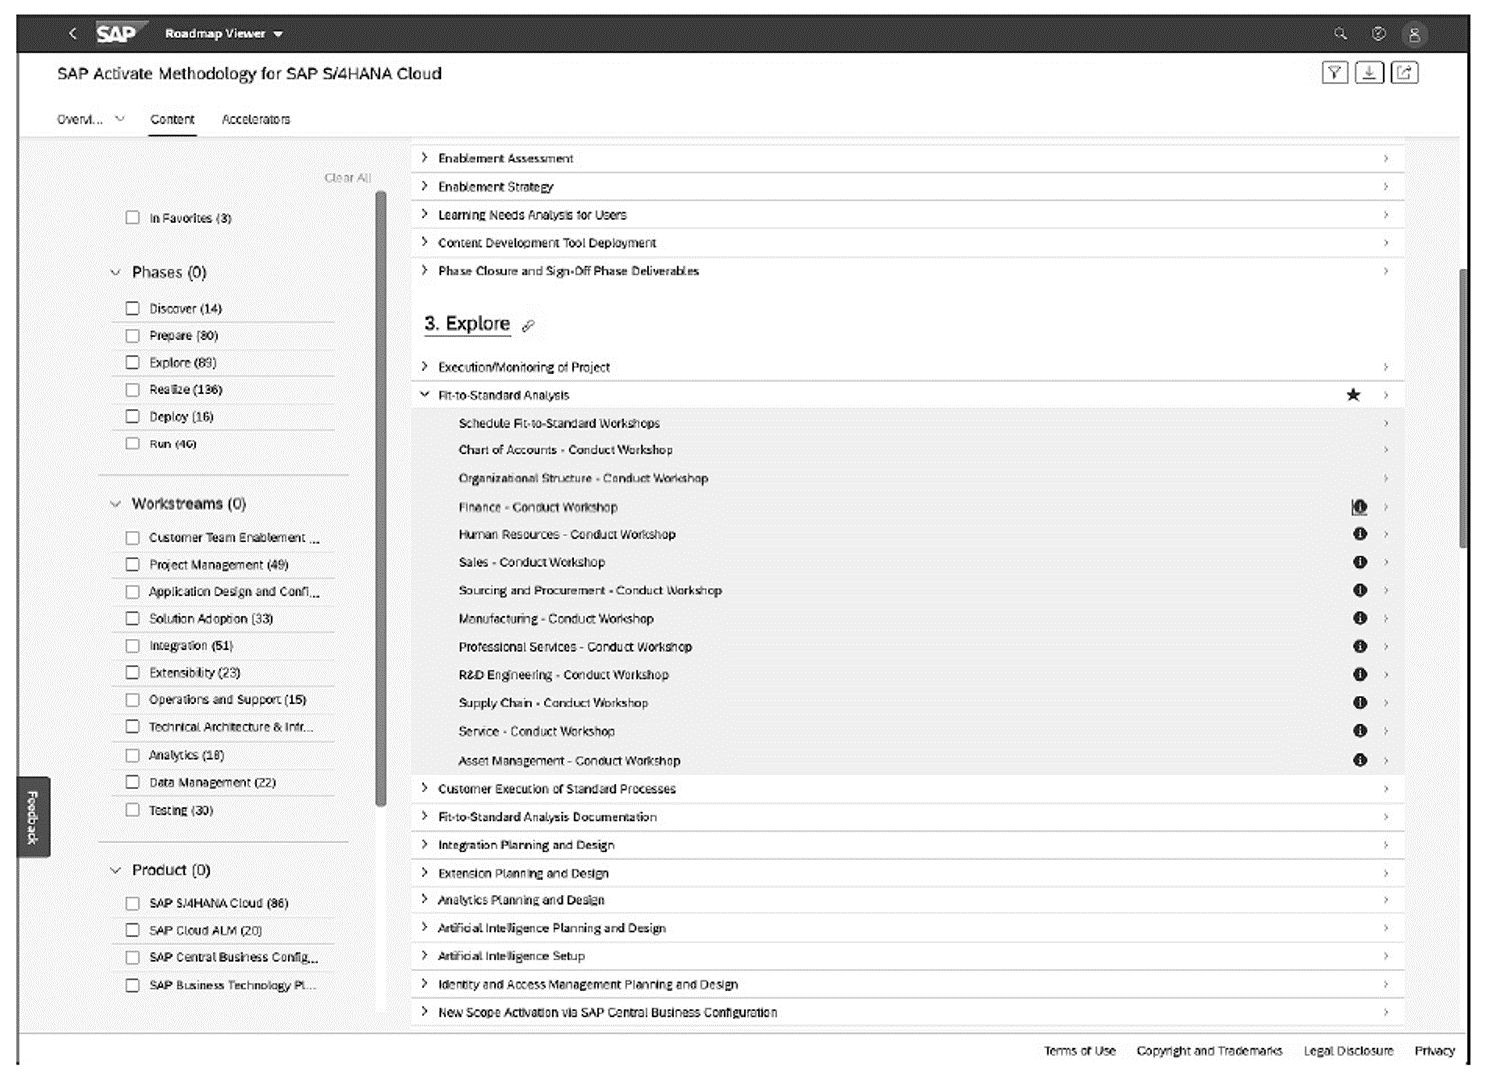Click info icon for Finance - Conduct Workshop
This screenshot has width=1487, height=1081.
click(x=1359, y=507)
